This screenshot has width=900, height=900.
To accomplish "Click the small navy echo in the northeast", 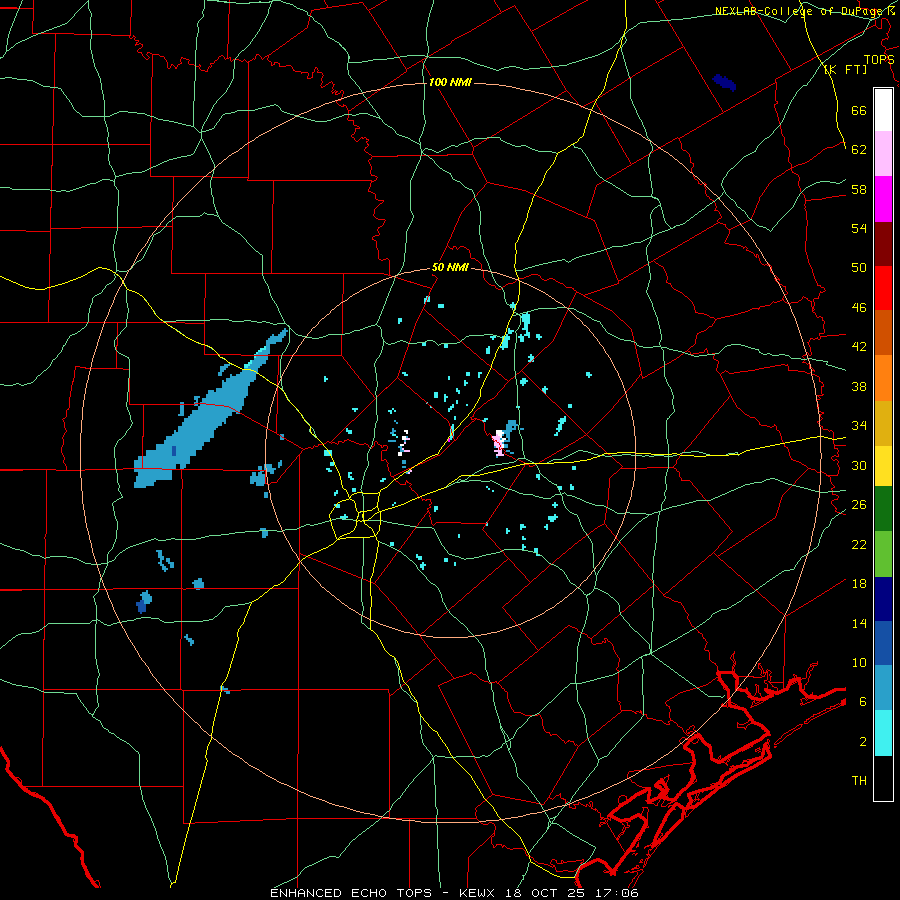I will [724, 83].
